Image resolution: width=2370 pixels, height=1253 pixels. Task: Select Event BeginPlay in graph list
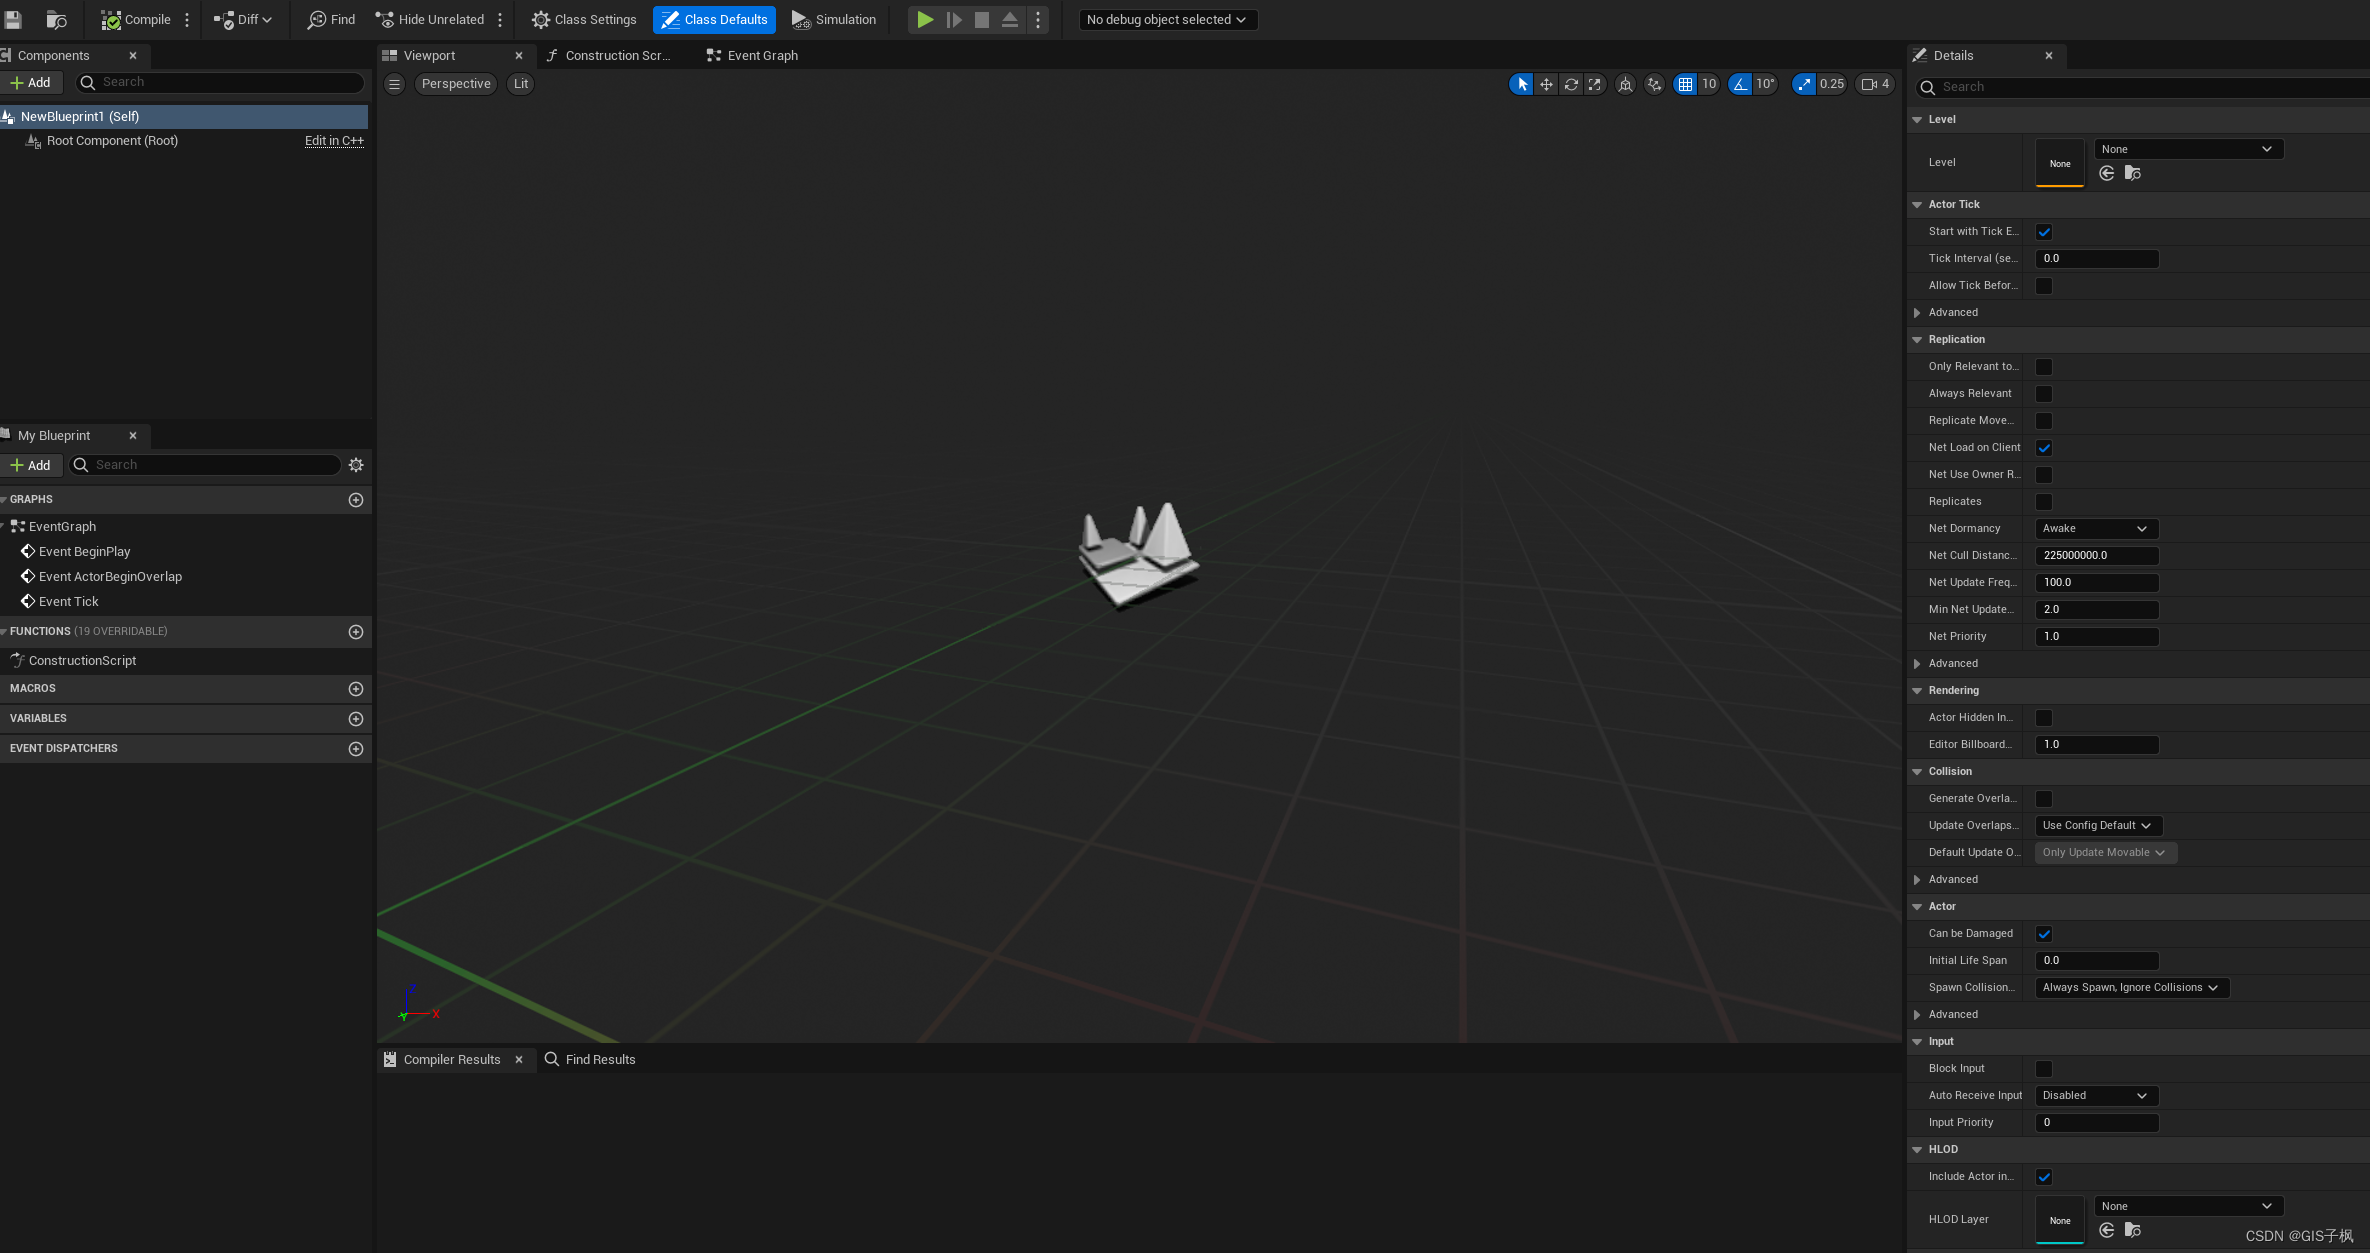(85, 552)
